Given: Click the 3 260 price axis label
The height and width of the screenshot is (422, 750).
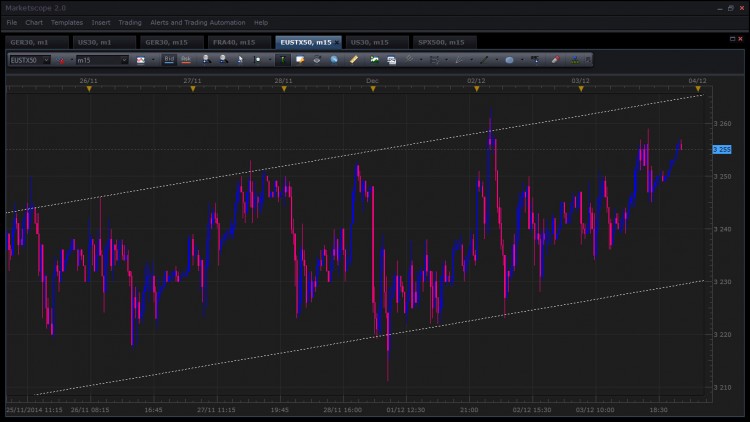Looking at the screenshot, I should click(722, 123).
